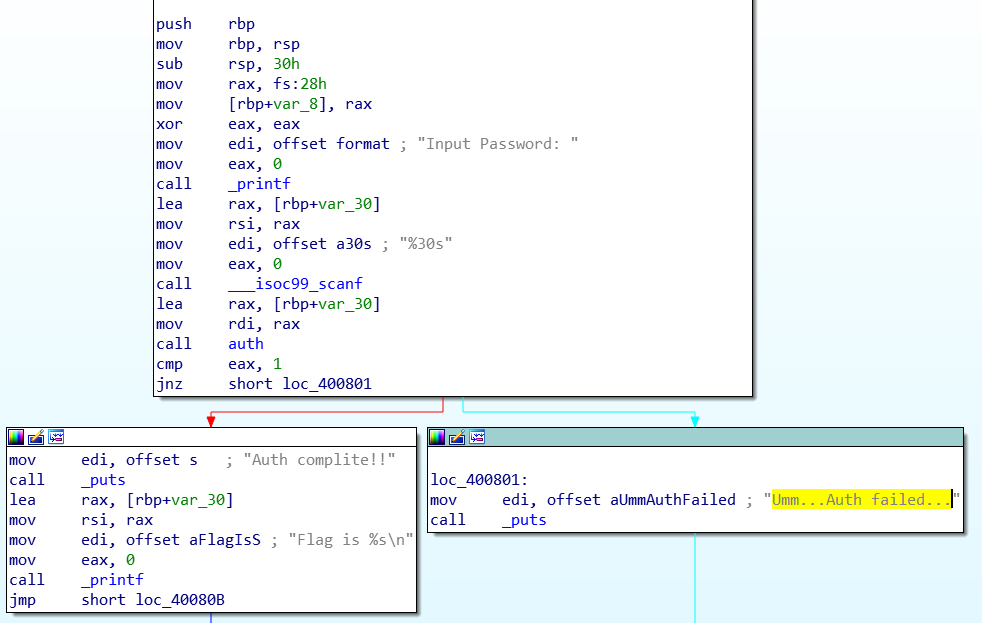Select the "offset s" operand
982x623 pixels.
[x=162, y=460]
